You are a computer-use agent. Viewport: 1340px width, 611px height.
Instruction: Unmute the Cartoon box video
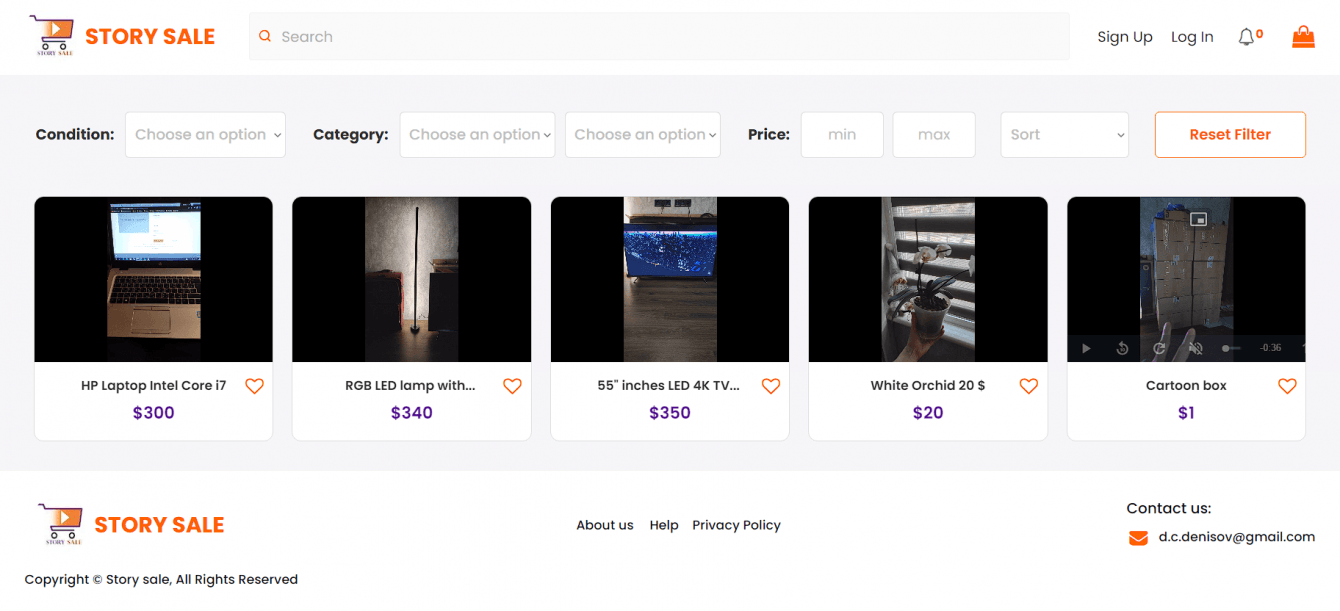[x=1194, y=348]
